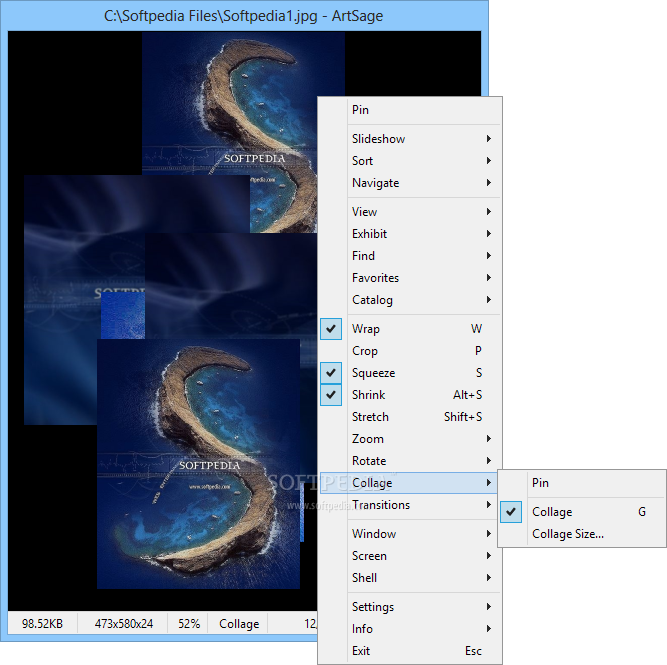This screenshot has height=665, width=667.
Task: Open the View submenu
Action: click(410, 212)
